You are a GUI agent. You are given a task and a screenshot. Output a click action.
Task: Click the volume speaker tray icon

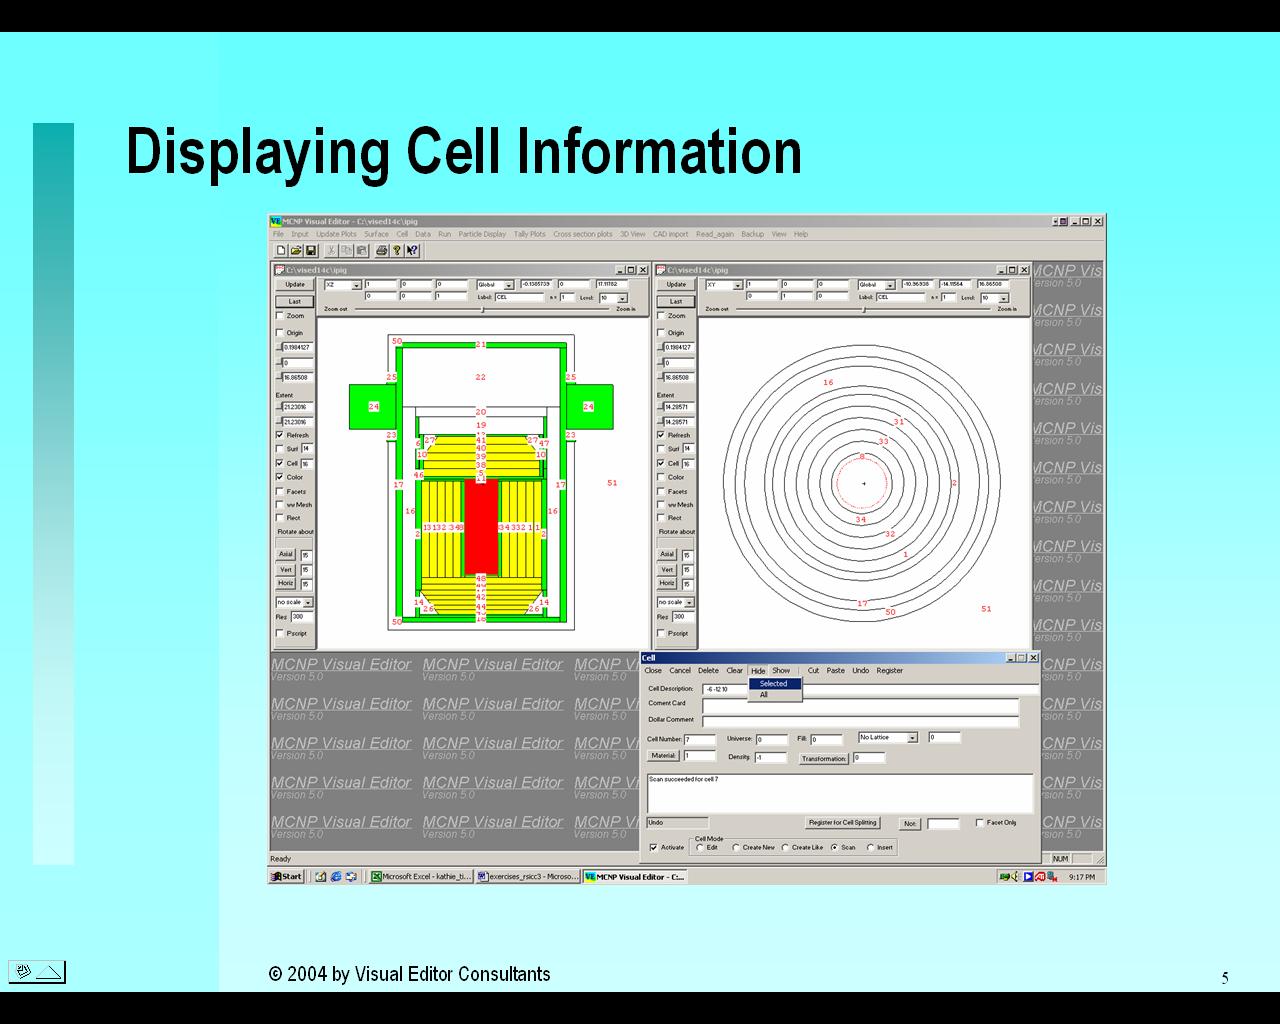(1016, 876)
